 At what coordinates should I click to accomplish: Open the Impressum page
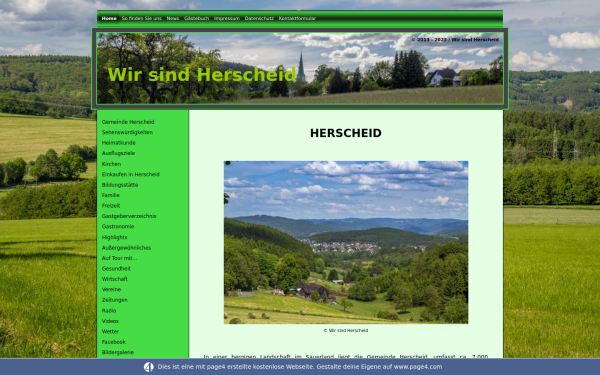coord(227,18)
